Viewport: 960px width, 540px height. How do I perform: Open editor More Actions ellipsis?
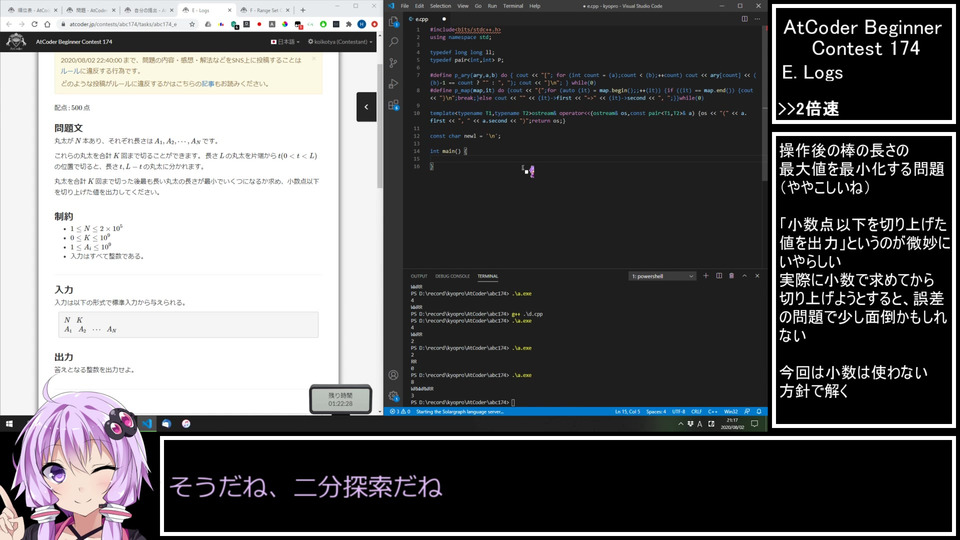[x=757, y=19]
